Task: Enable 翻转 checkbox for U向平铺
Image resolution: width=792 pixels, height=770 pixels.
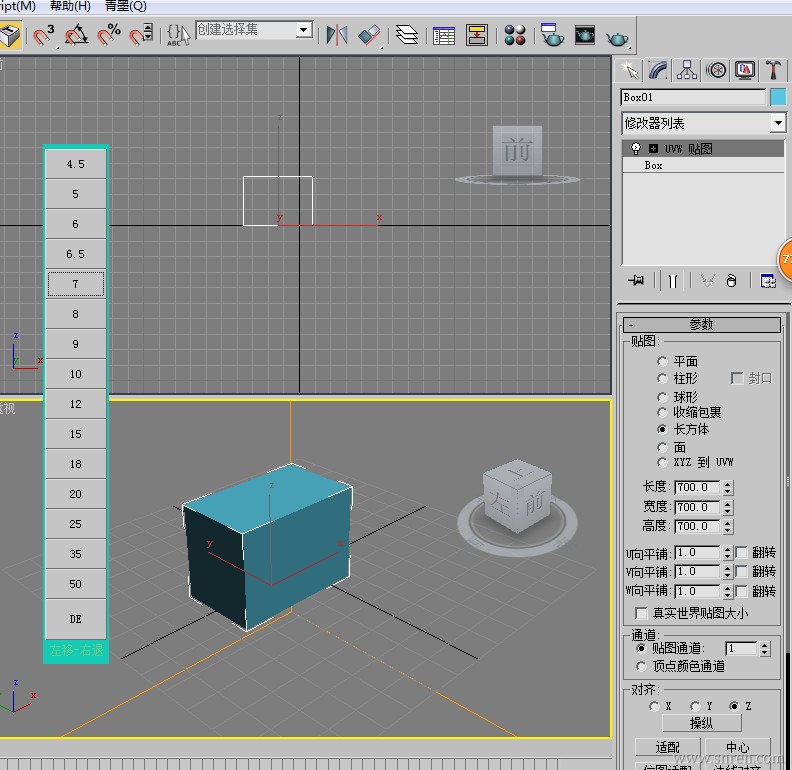Action: [741, 552]
